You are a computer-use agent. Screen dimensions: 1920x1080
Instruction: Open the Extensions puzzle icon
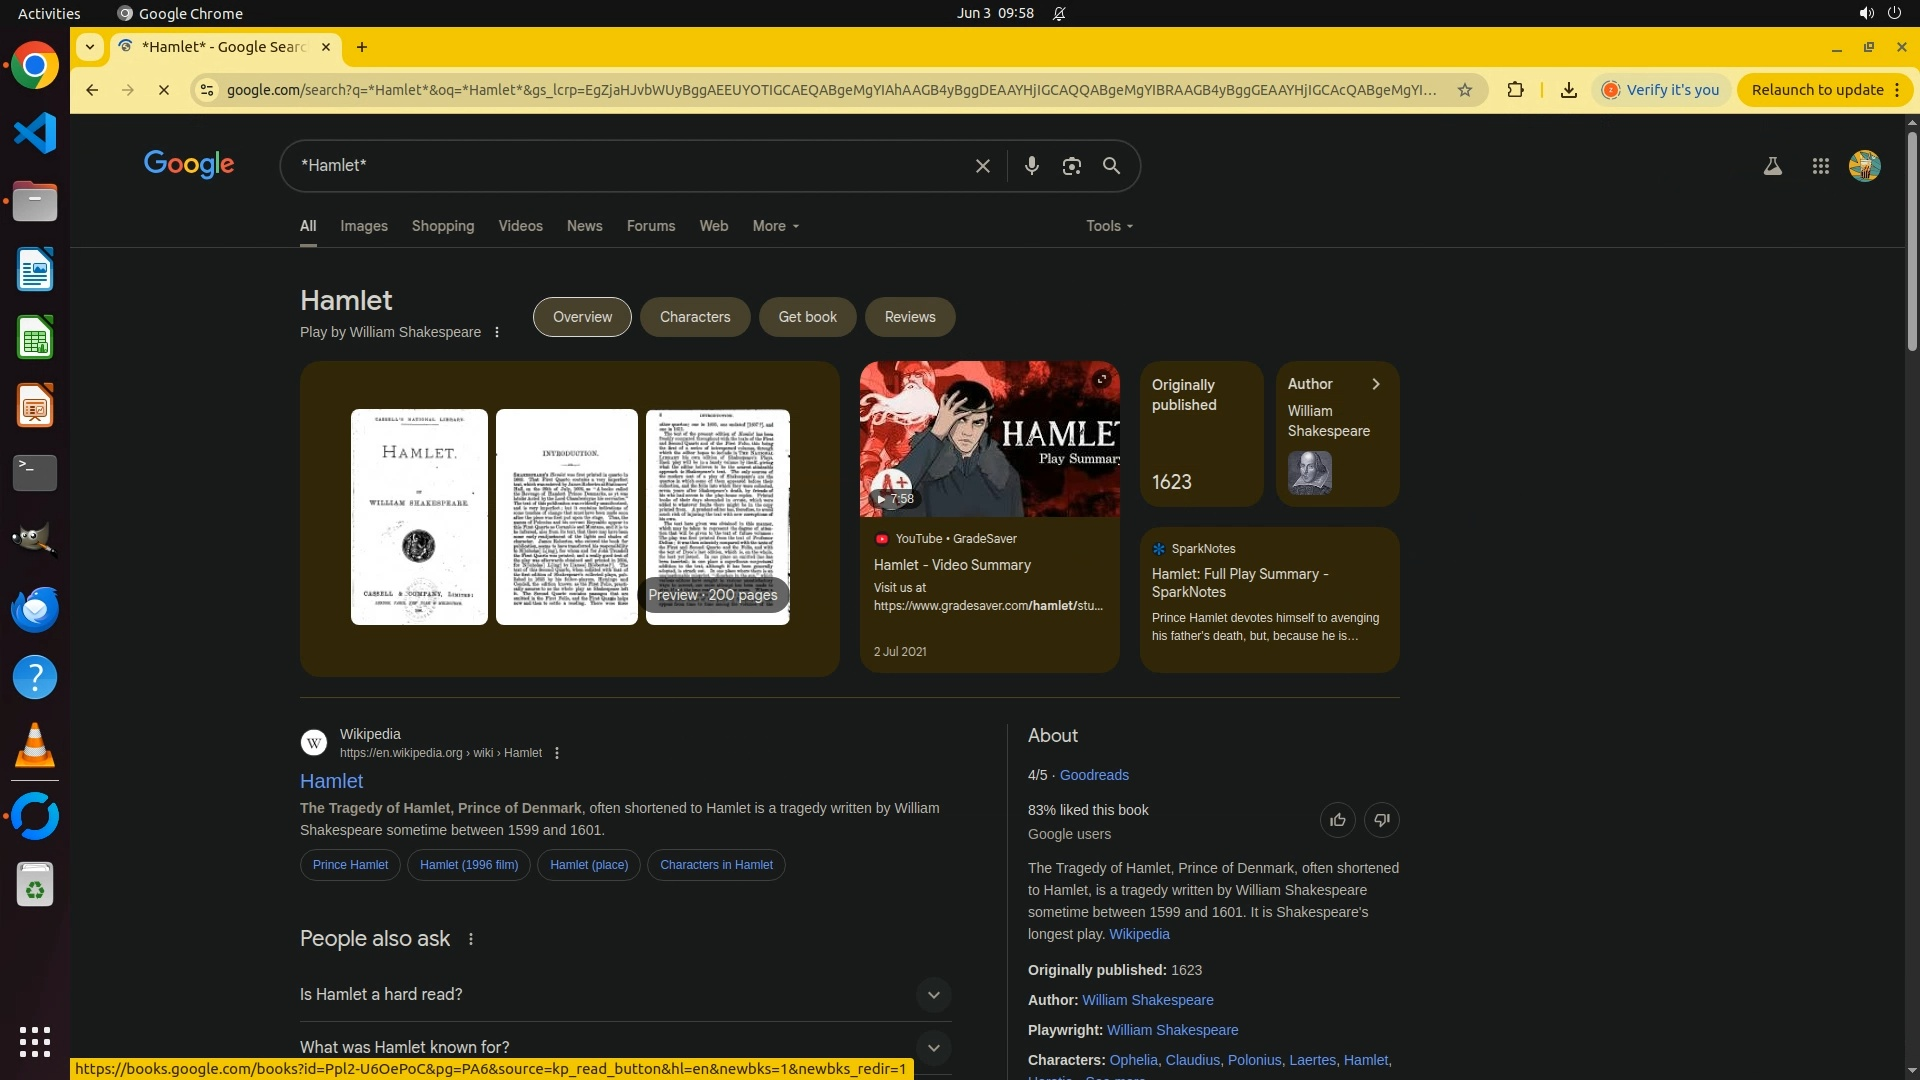[x=1515, y=90]
